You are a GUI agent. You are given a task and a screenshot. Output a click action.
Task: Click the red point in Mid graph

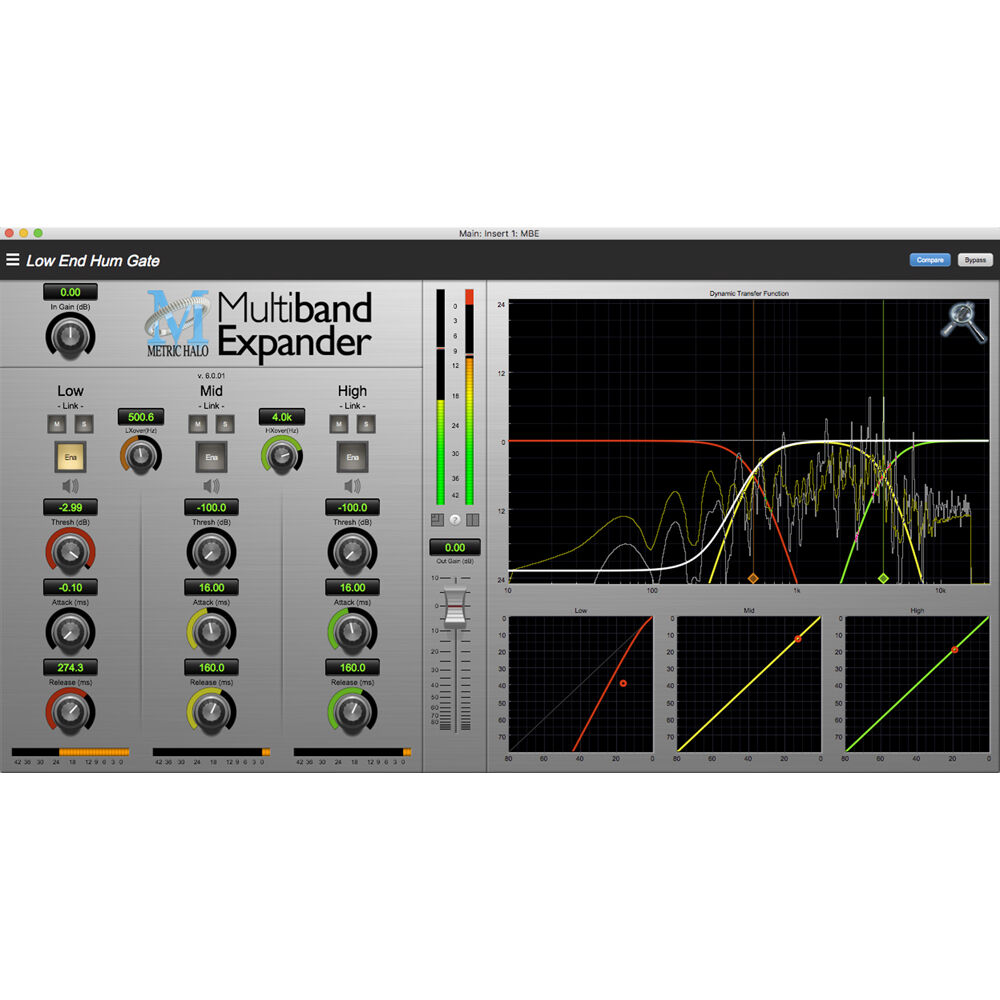(798, 638)
